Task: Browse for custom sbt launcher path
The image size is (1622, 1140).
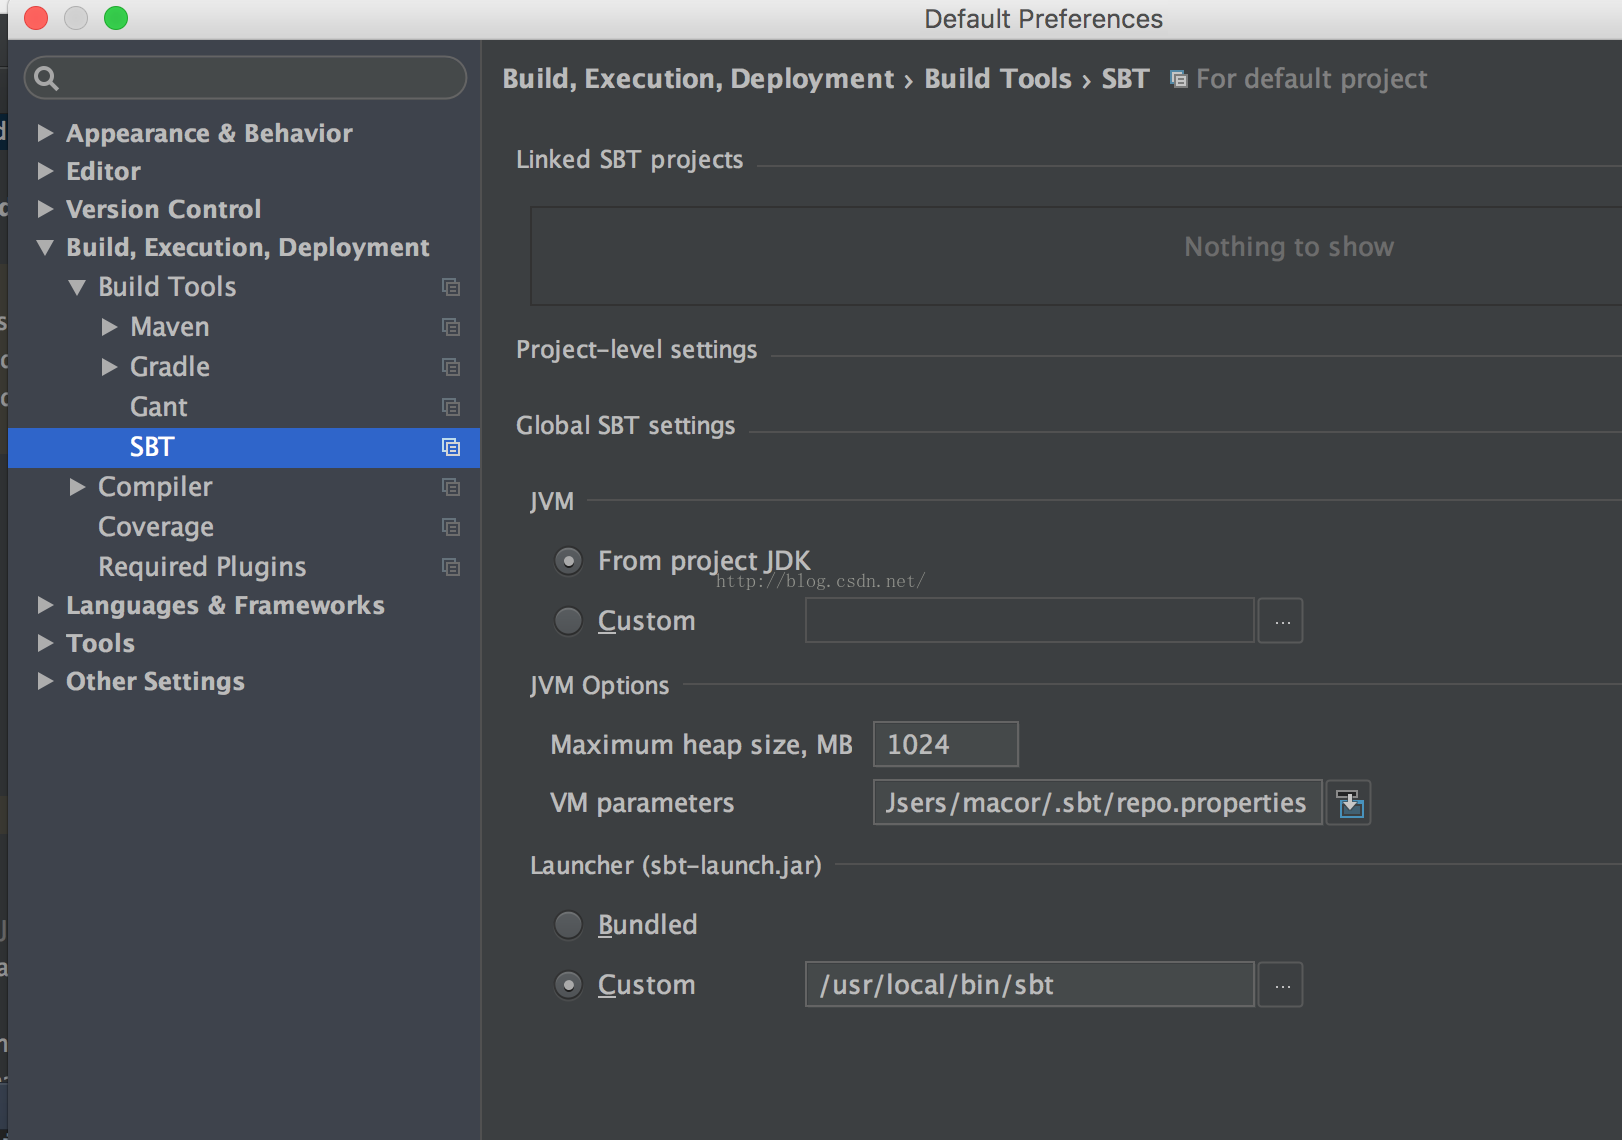Action: pyautogui.click(x=1281, y=985)
